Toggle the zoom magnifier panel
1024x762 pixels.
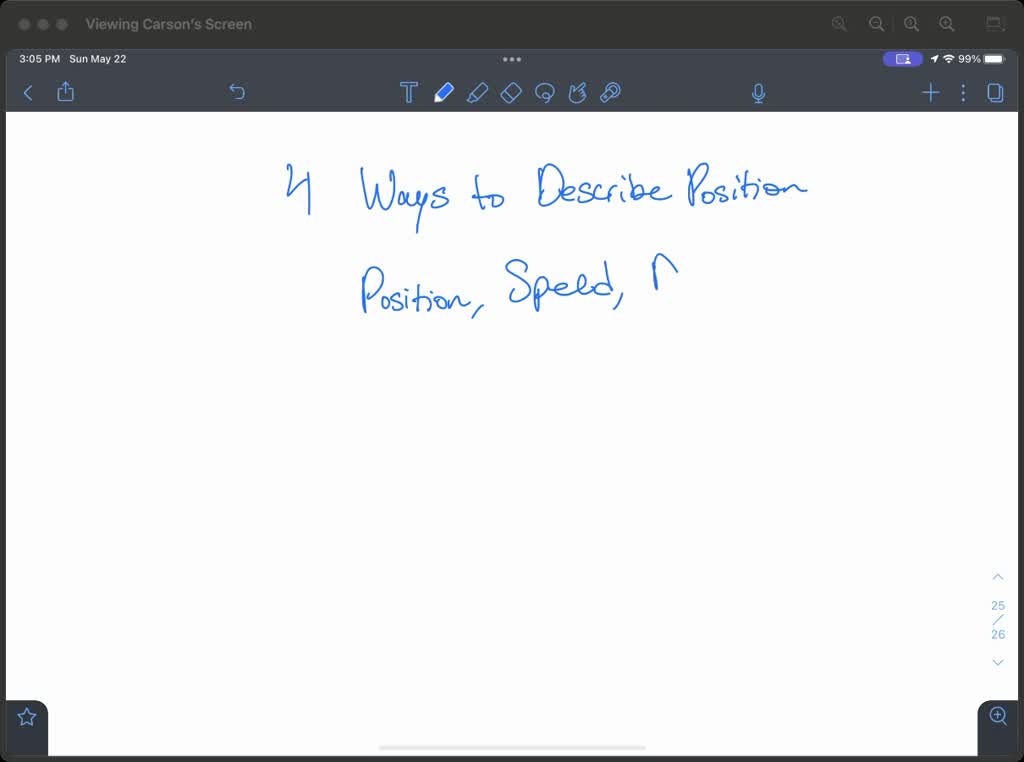click(x=997, y=716)
